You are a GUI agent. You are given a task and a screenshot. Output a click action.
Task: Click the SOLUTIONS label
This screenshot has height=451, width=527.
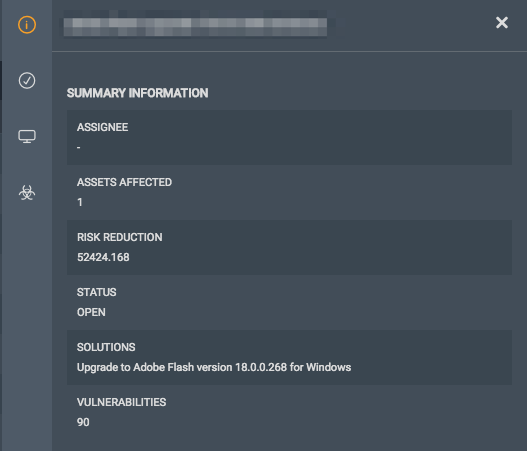pyautogui.click(x=106, y=347)
